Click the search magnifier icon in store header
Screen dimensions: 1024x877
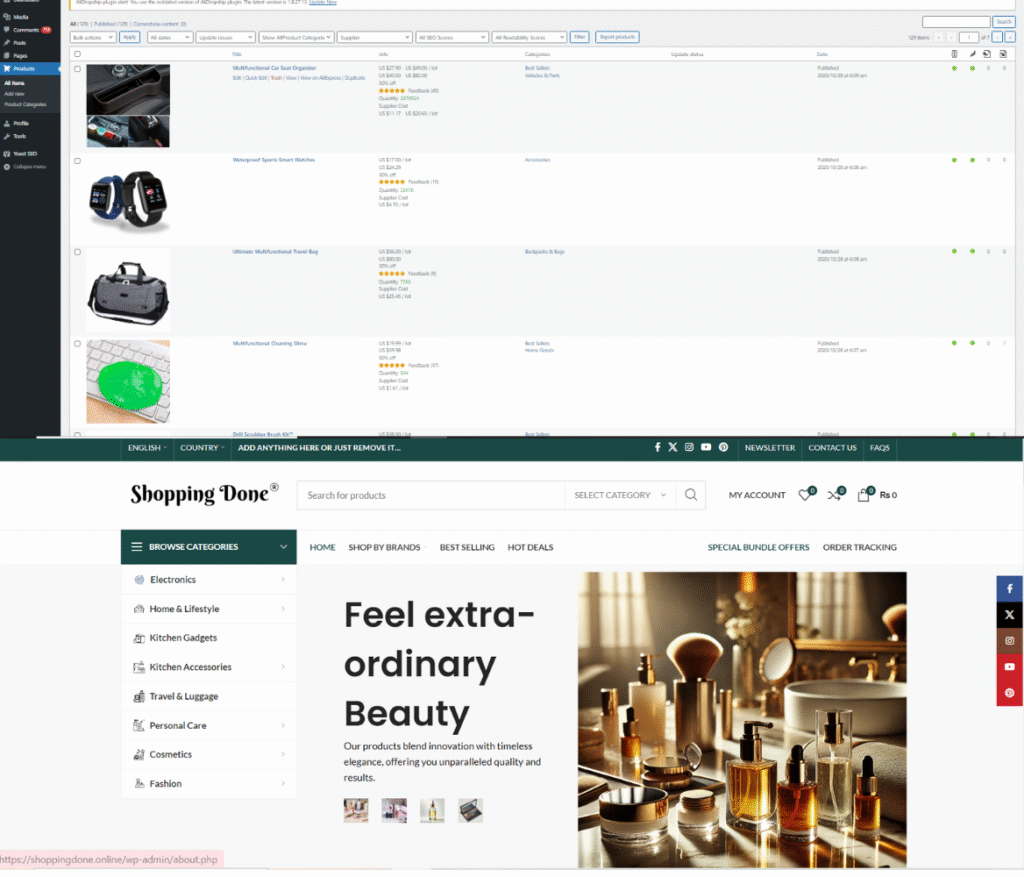(x=690, y=495)
